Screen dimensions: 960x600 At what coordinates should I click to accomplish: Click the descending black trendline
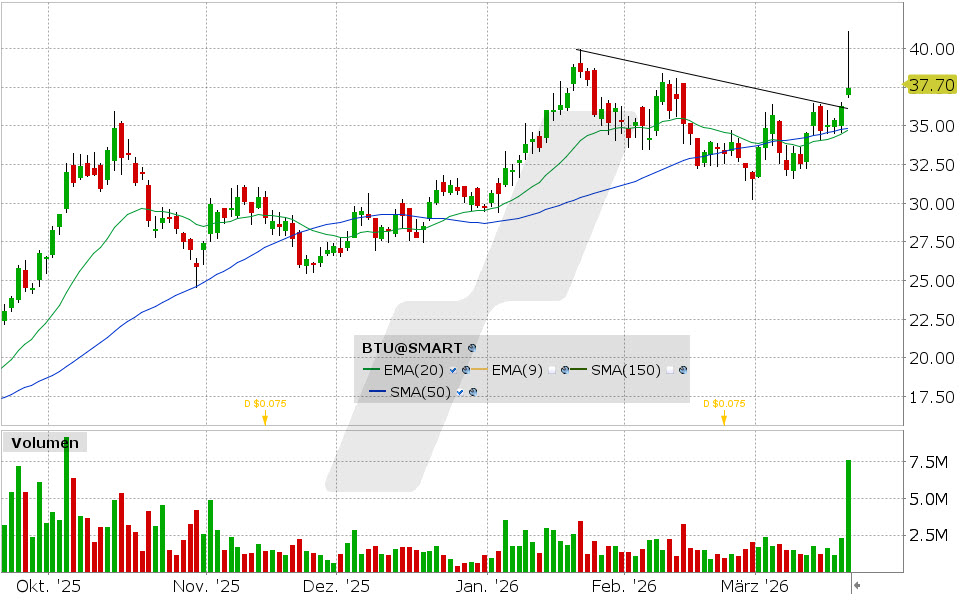710,78
